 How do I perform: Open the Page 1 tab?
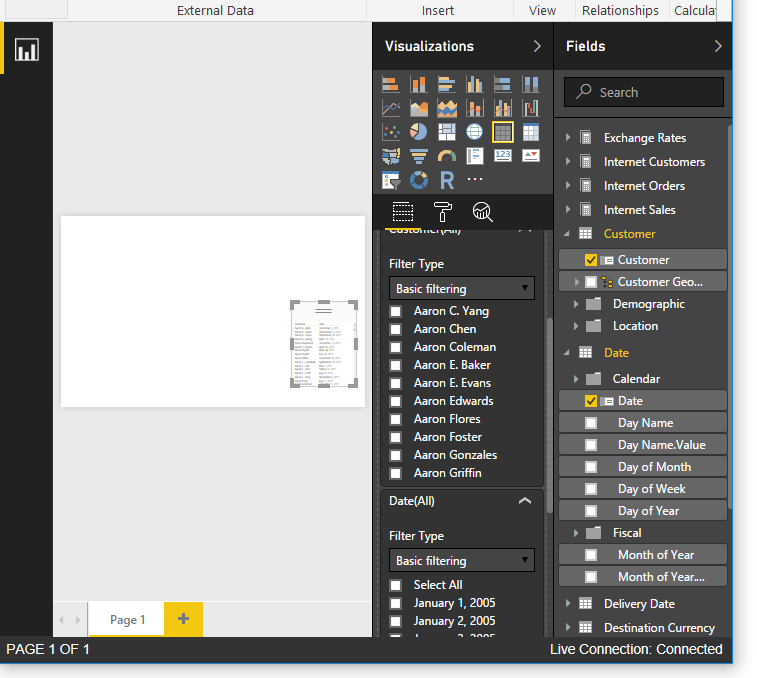coord(127,620)
